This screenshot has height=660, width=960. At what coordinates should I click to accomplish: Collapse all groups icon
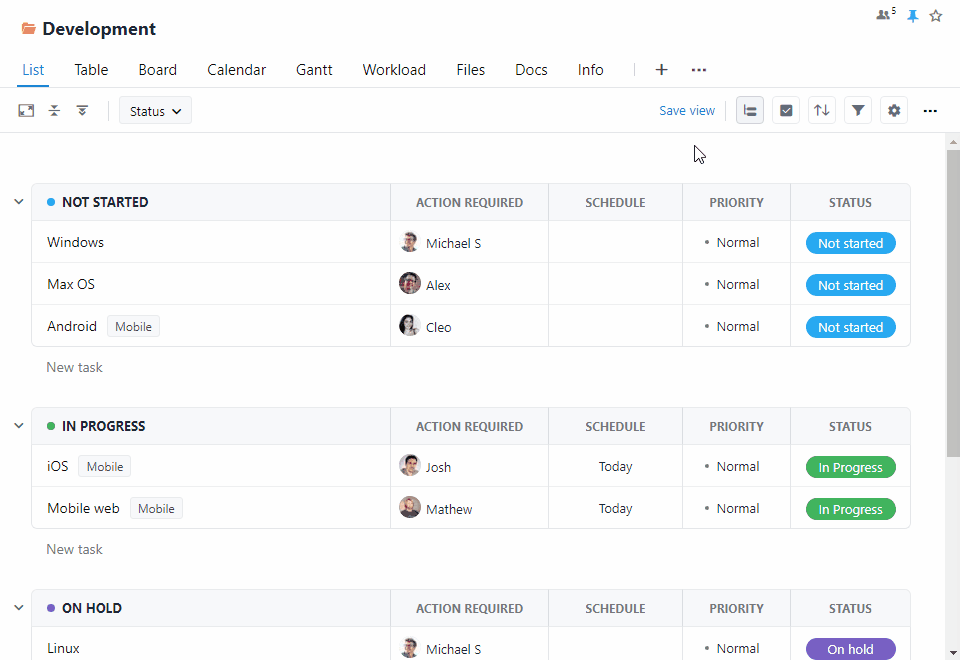(x=54, y=111)
